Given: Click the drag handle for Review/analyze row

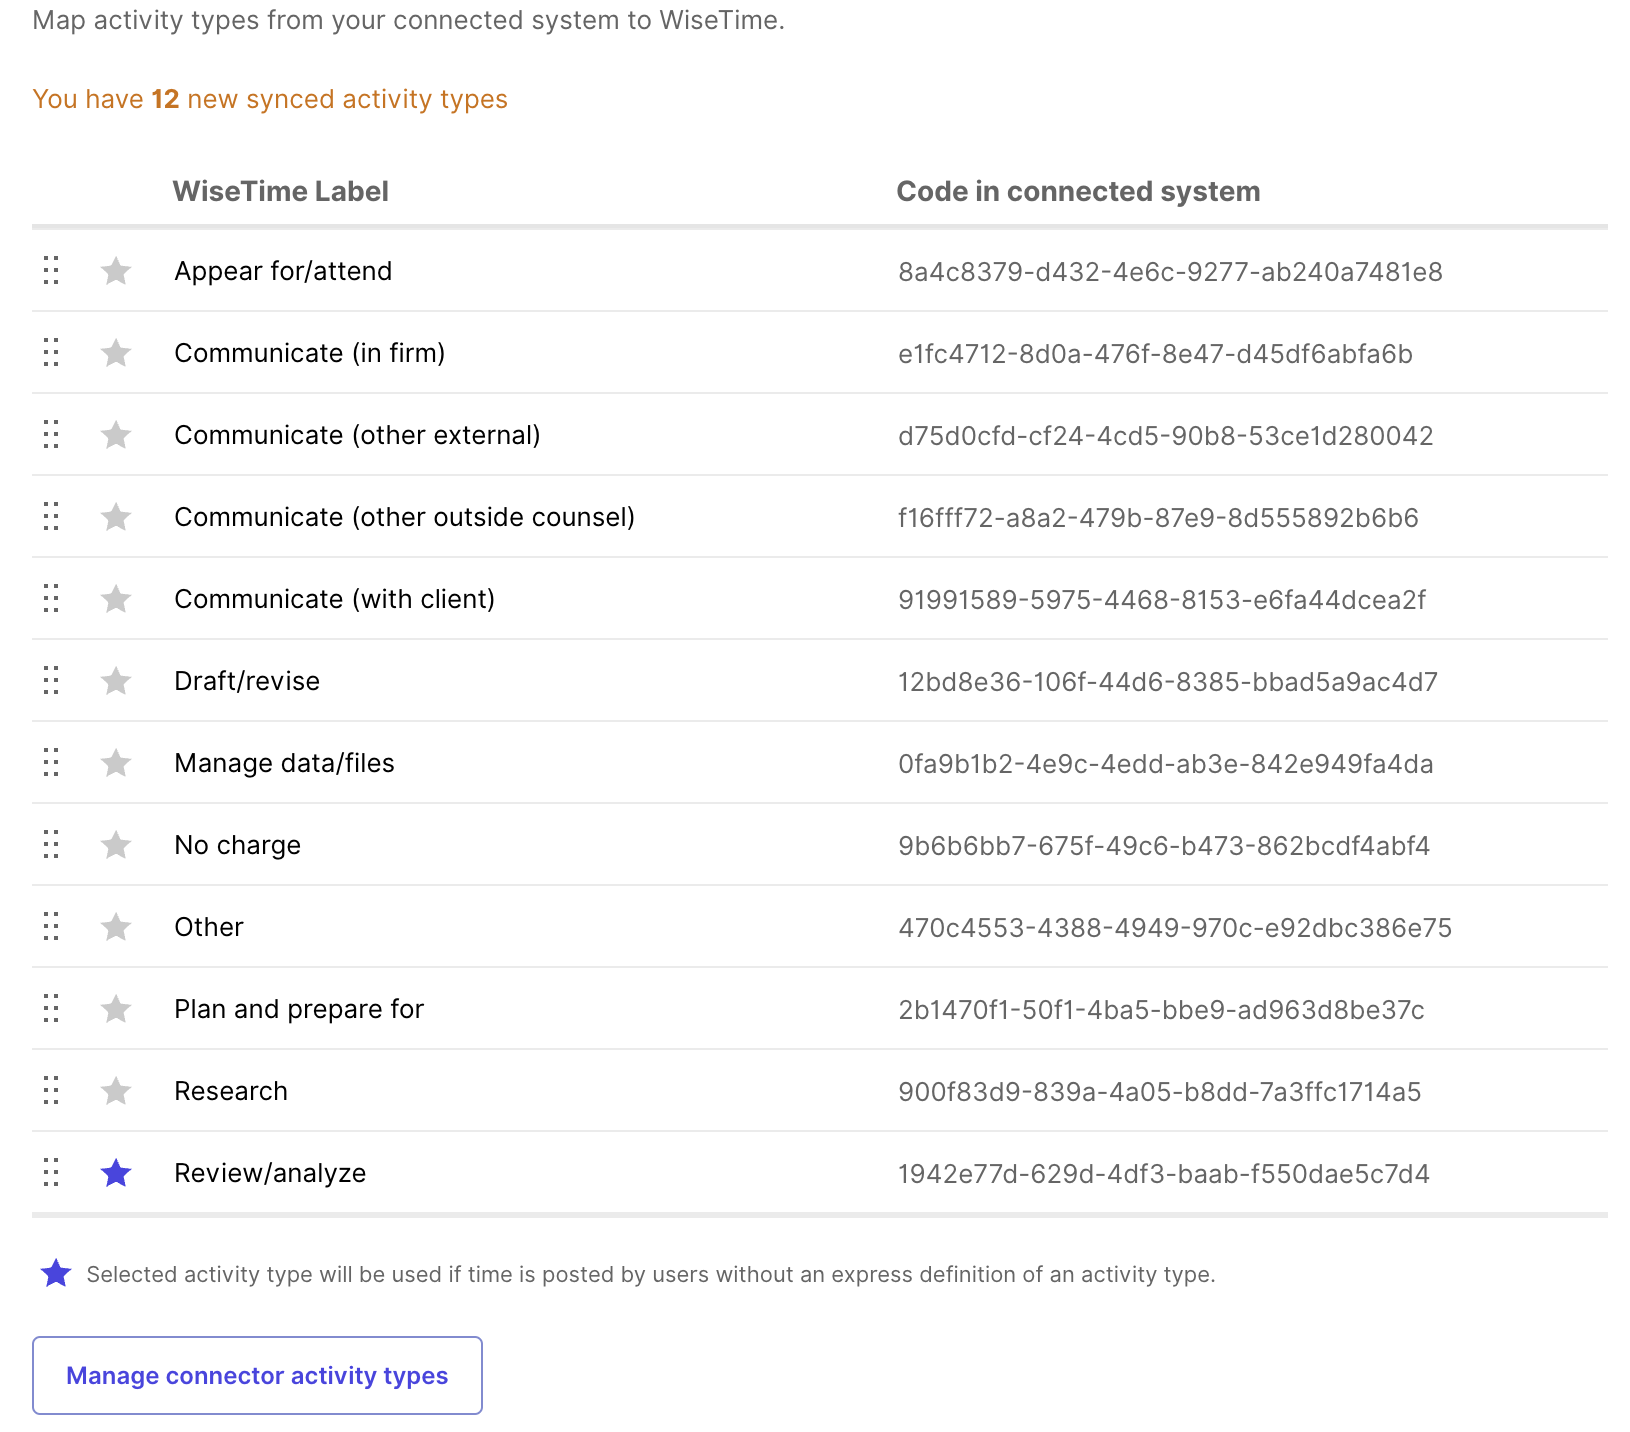Looking at the screenshot, I should tap(51, 1173).
